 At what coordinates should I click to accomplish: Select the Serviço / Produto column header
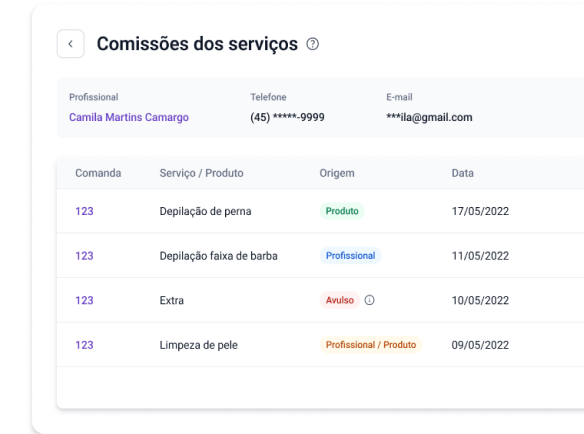click(x=201, y=173)
